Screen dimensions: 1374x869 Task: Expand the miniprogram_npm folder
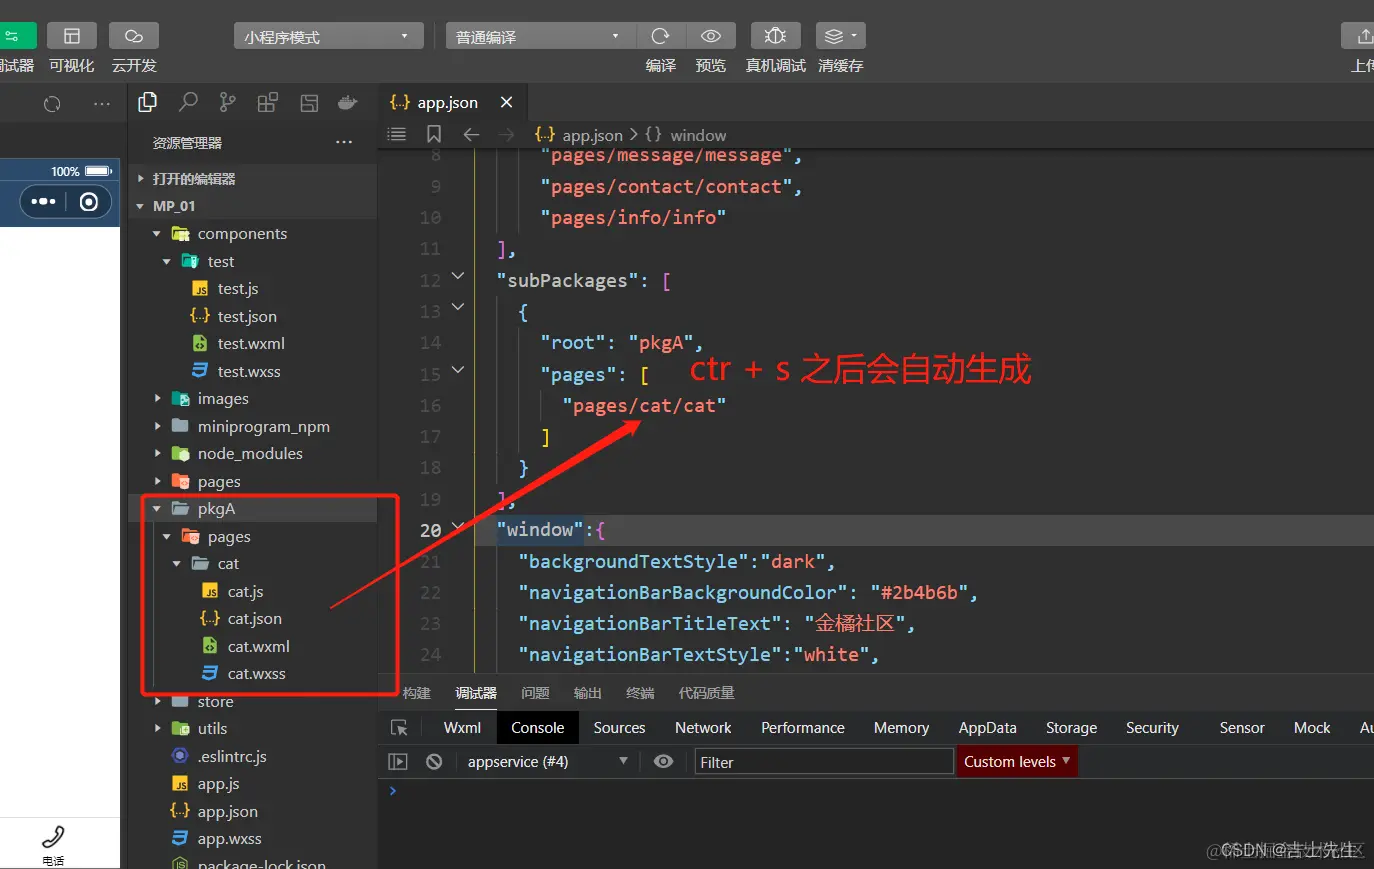tap(157, 426)
